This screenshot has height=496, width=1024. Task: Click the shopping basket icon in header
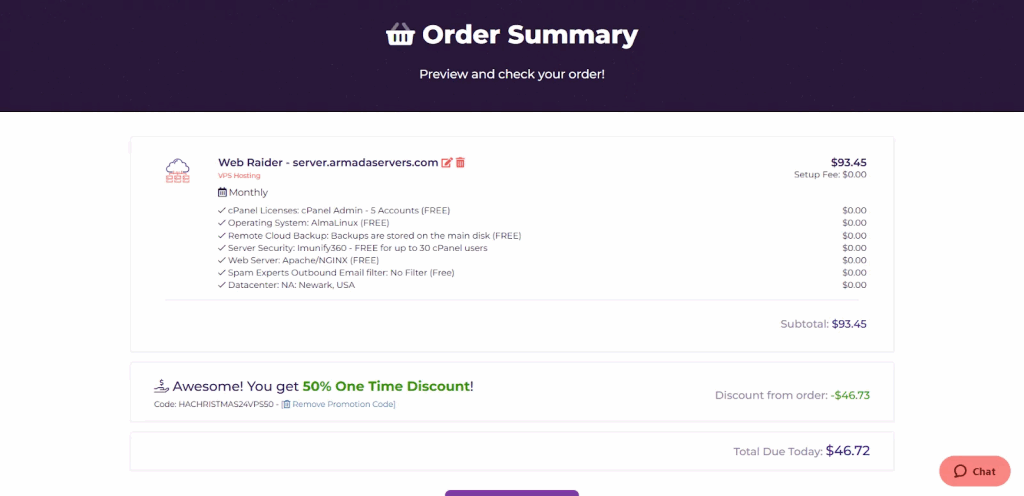[400, 35]
